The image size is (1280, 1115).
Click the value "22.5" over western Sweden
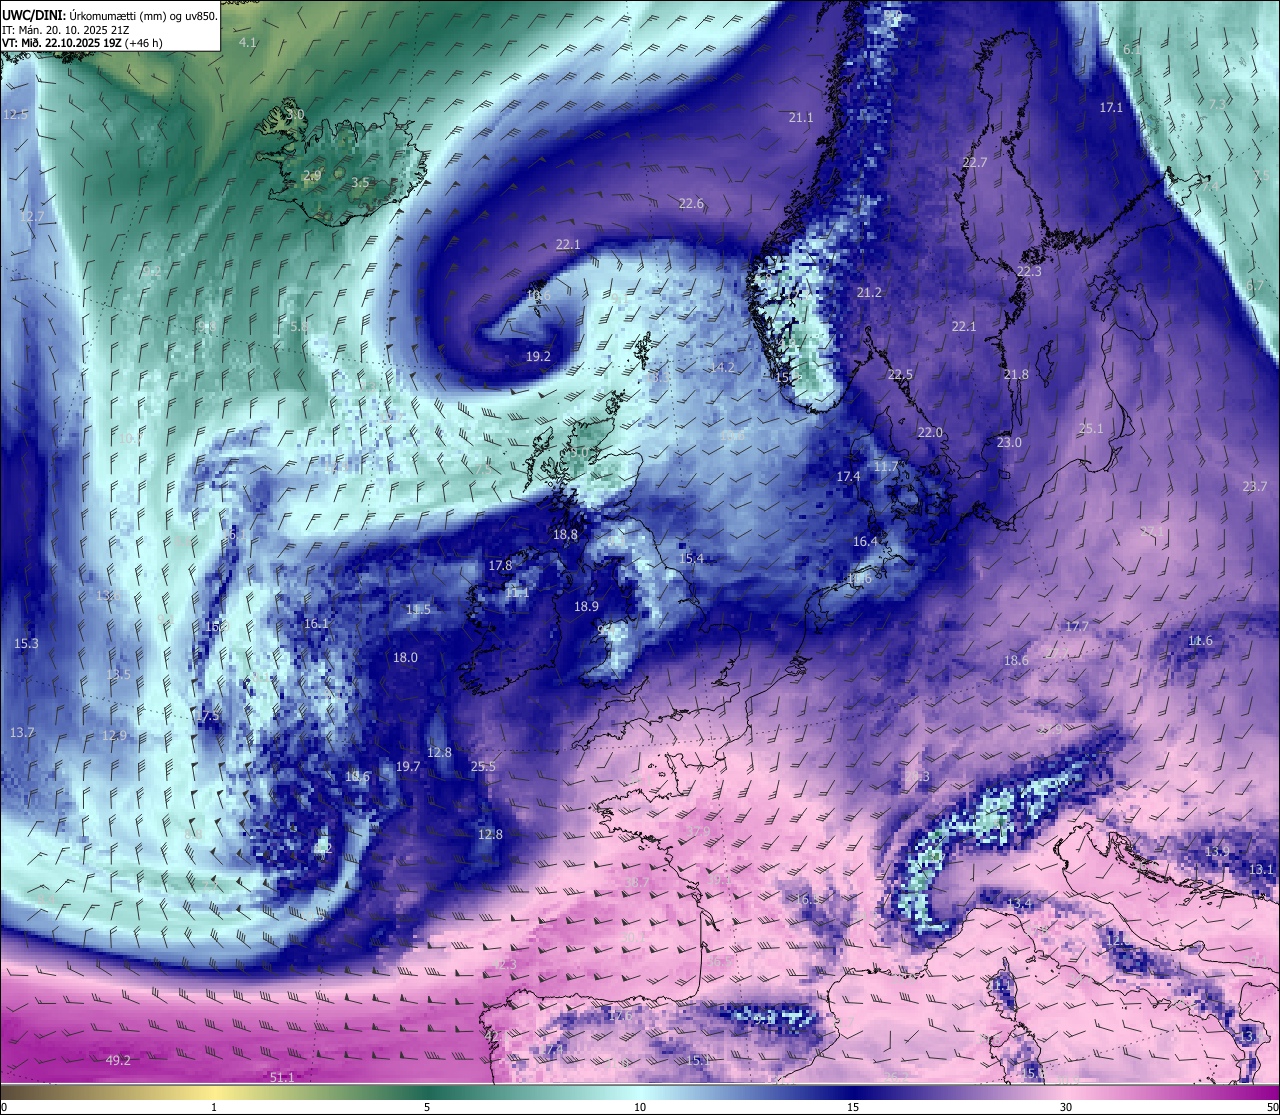pyautogui.click(x=900, y=374)
